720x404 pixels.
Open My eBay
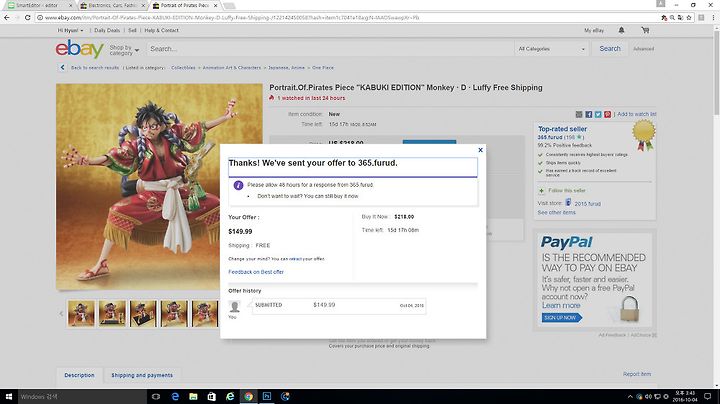[x=594, y=30]
